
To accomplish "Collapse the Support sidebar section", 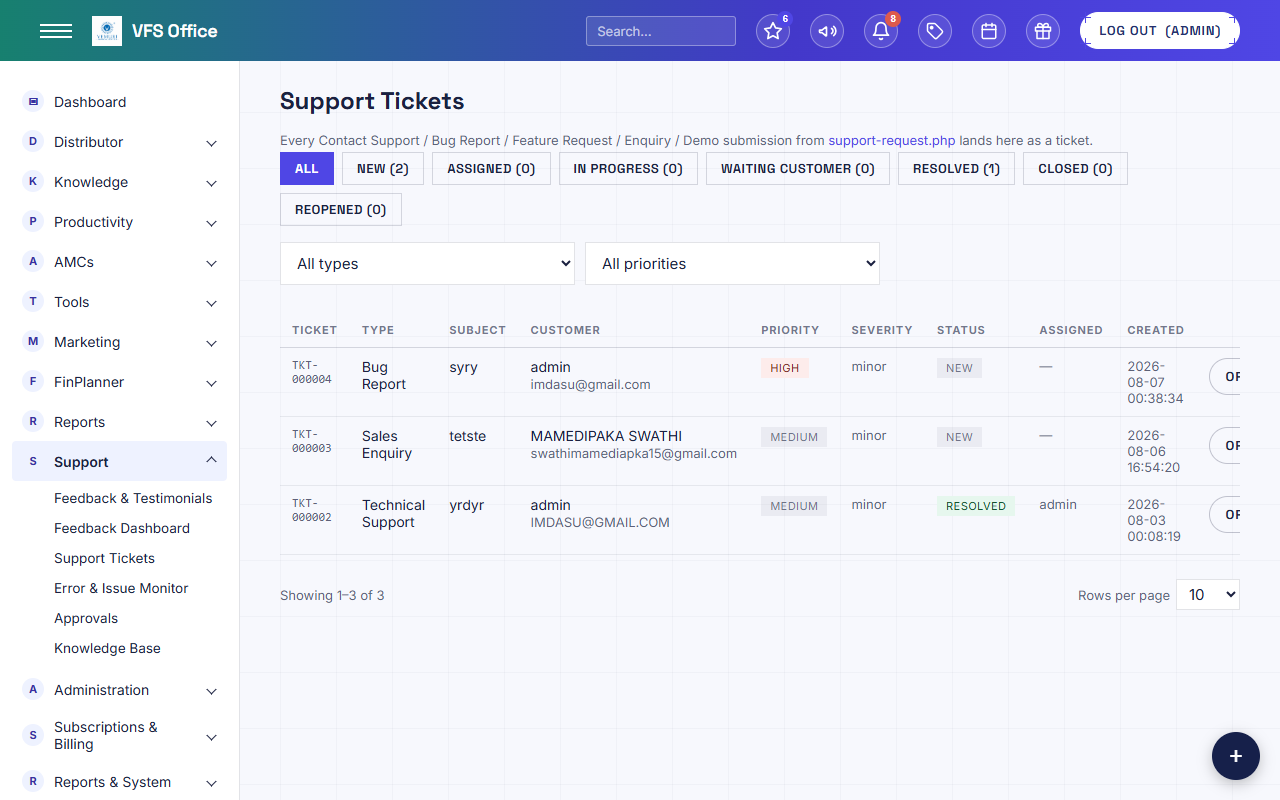I will point(119,461).
